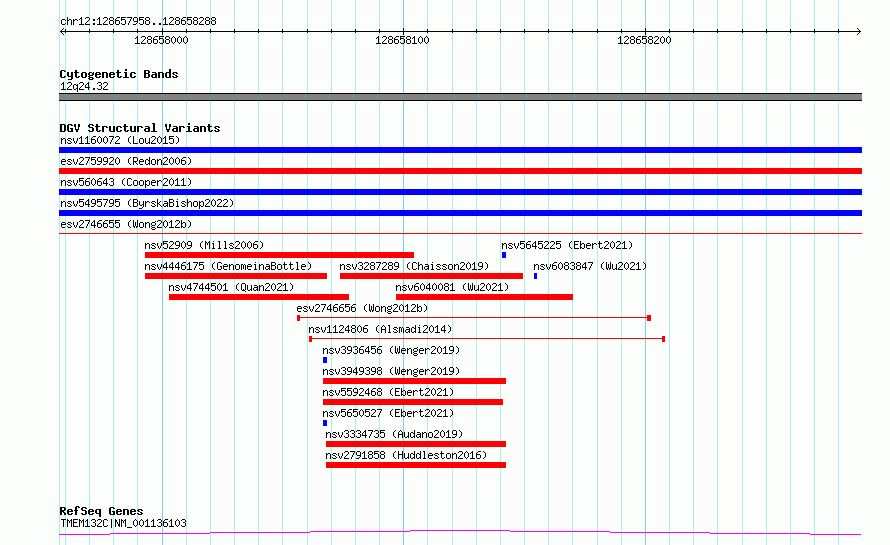Screen dimensions: 890x545
Task: Click the red bar under nsv6040081
Action: click(x=484, y=297)
